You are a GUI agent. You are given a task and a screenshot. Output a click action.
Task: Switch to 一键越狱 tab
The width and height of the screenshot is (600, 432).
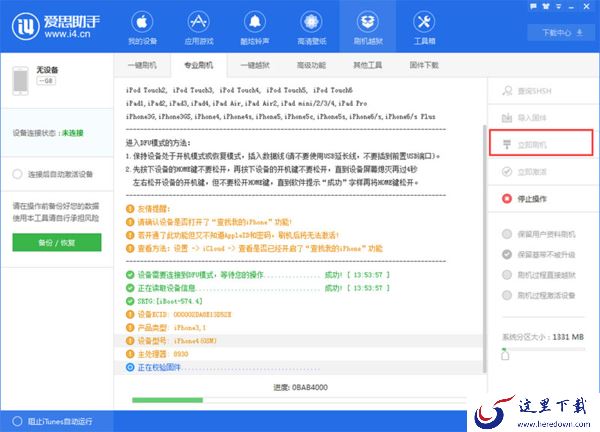[x=255, y=65]
